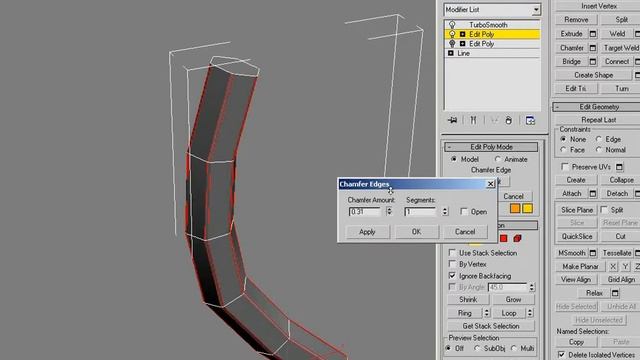Click the Loop spinner arrows
640x360 pixels.
click(530, 313)
